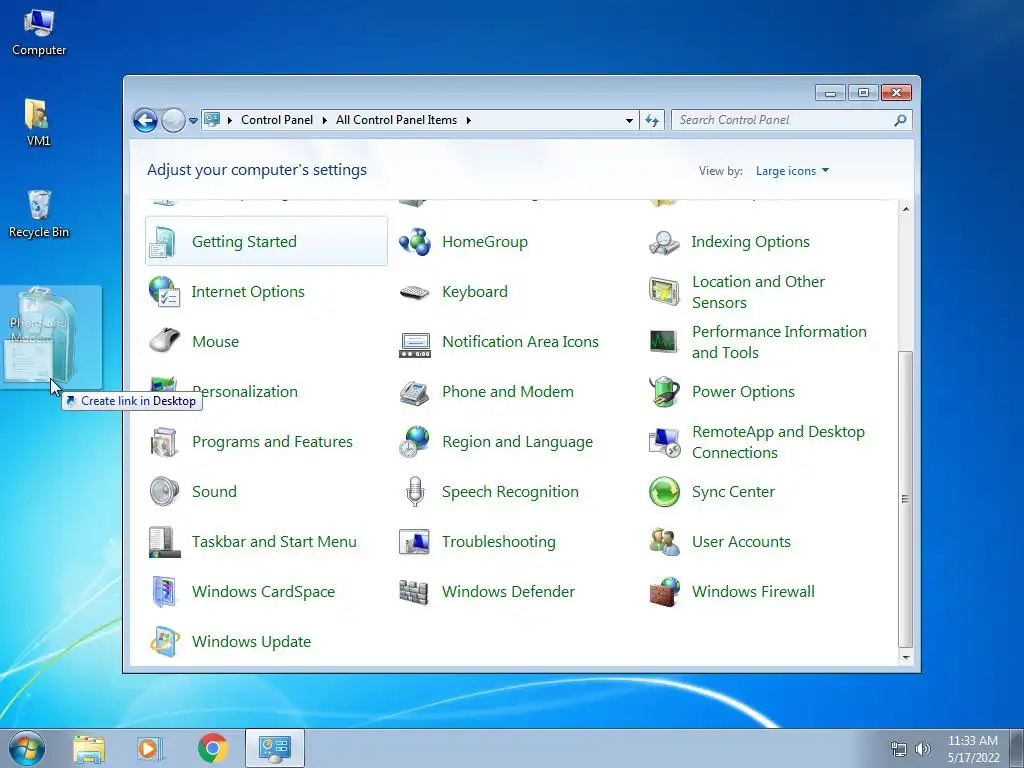This screenshot has width=1024, height=768.
Task: Launch Windows Media Player from taskbar
Action: [x=150, y=749]
